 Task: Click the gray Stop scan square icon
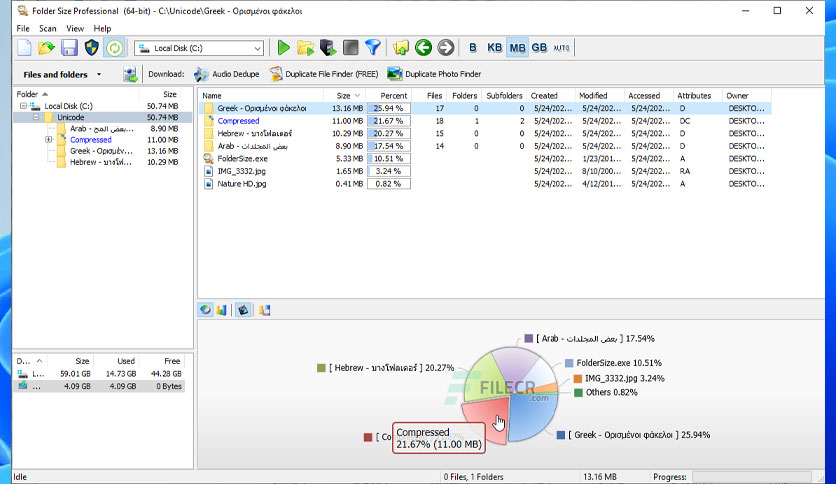(350, 48)
